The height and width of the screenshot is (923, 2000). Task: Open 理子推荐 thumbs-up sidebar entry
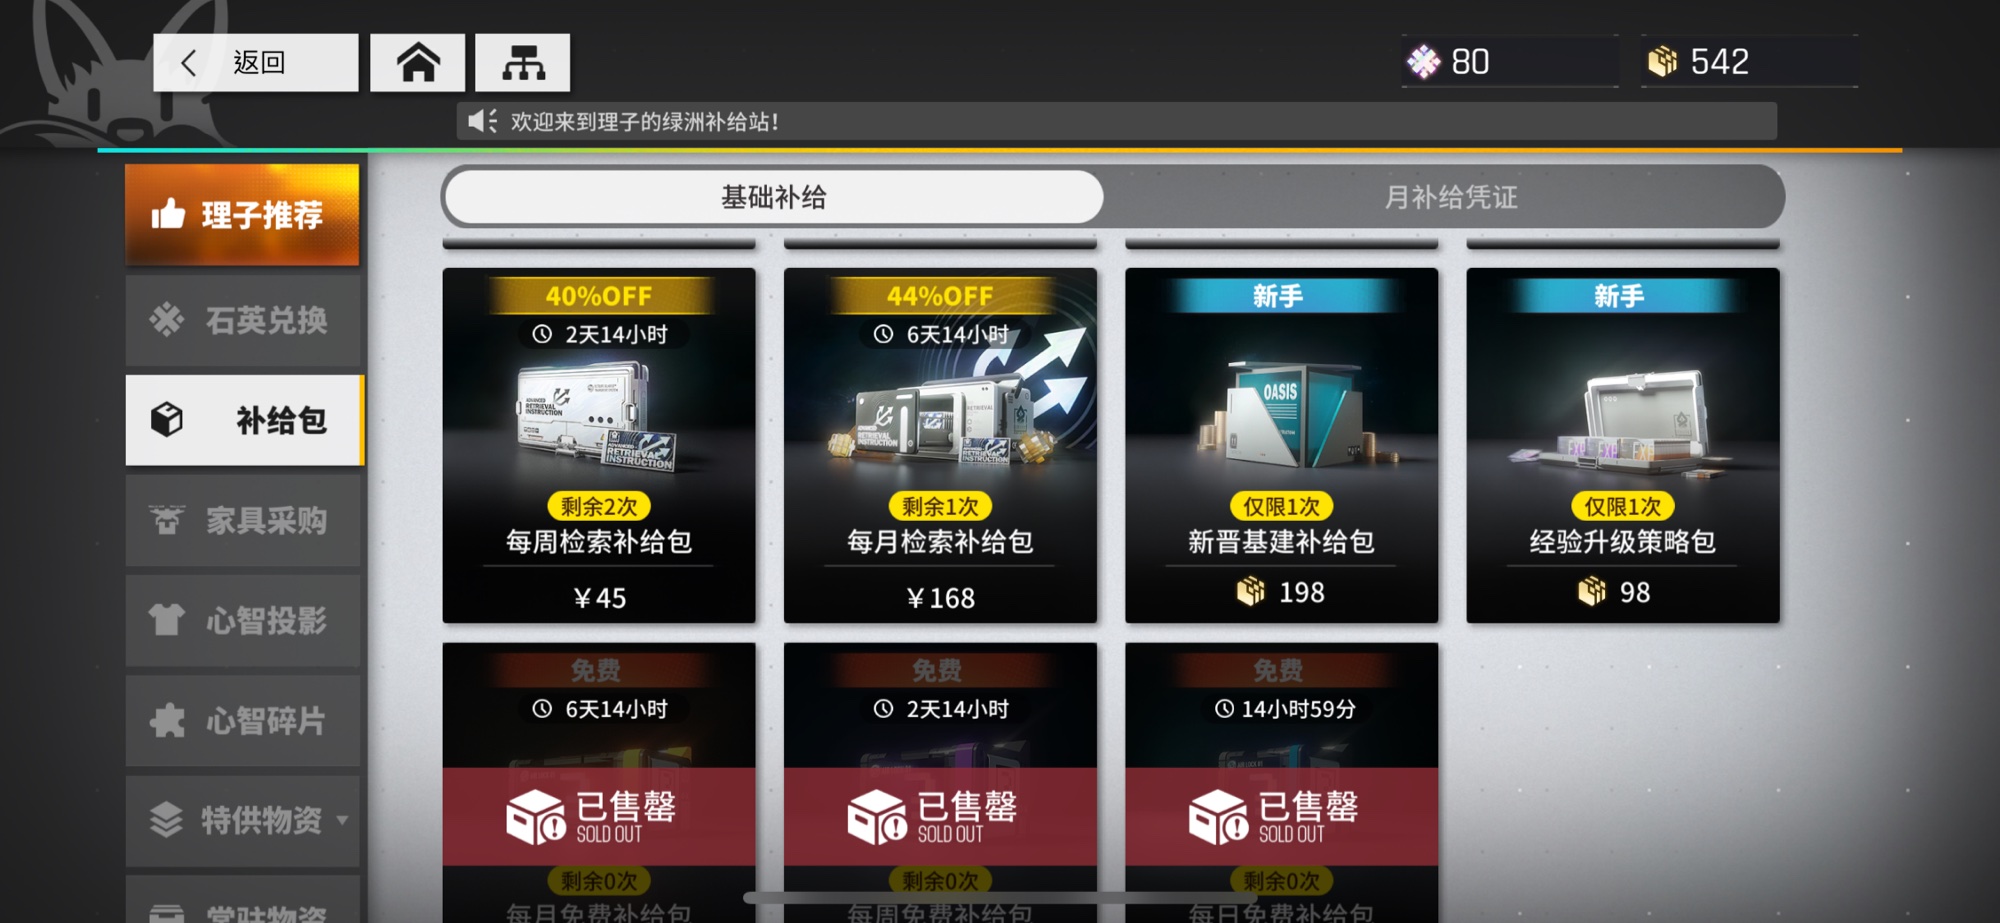tap(242, 215)
